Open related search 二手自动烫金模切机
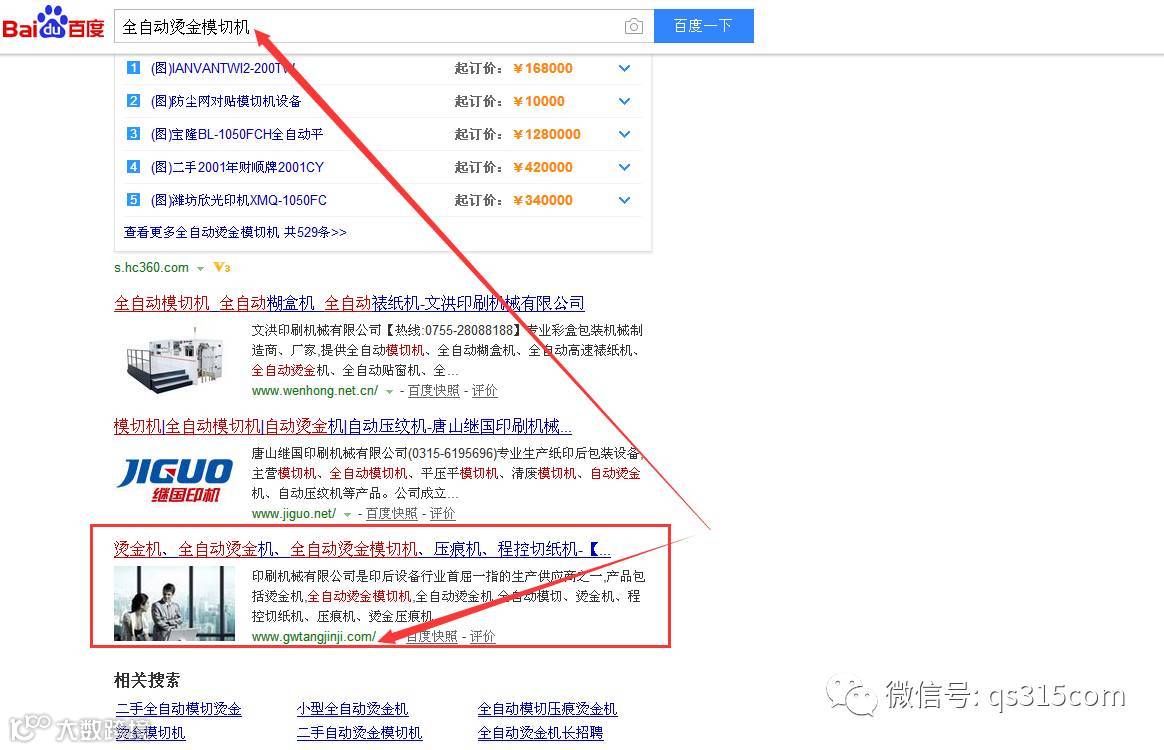The image size is (1164, 750). click(359, 733)
